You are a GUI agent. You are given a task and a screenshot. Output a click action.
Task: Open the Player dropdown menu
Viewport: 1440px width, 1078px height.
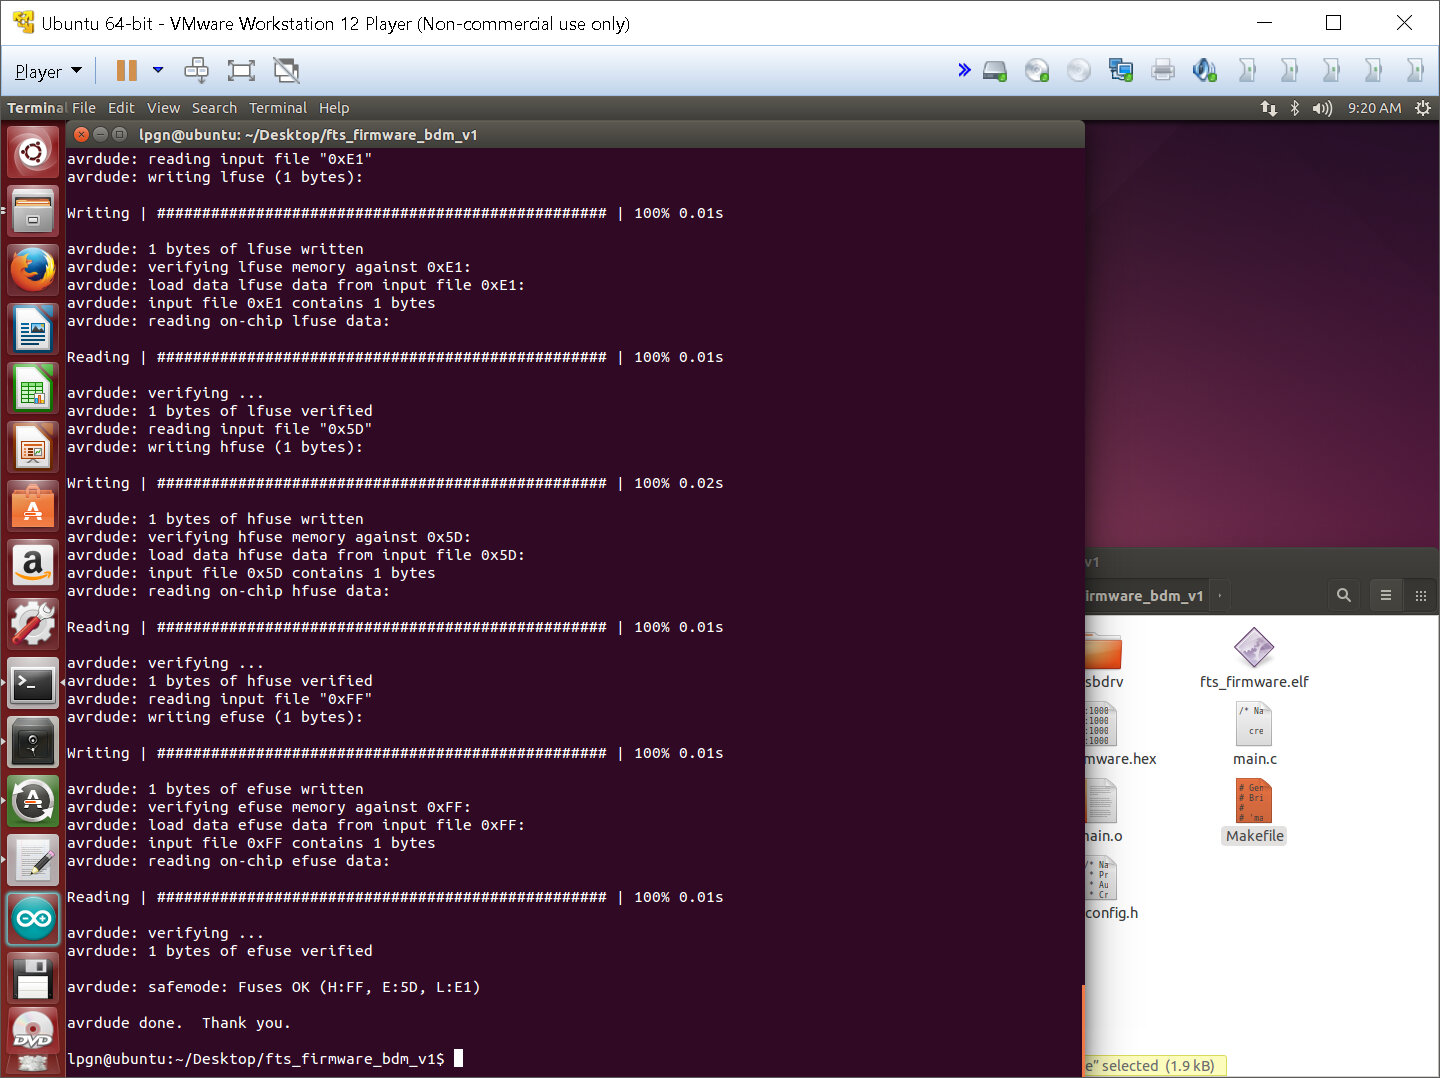coord(48,71)
